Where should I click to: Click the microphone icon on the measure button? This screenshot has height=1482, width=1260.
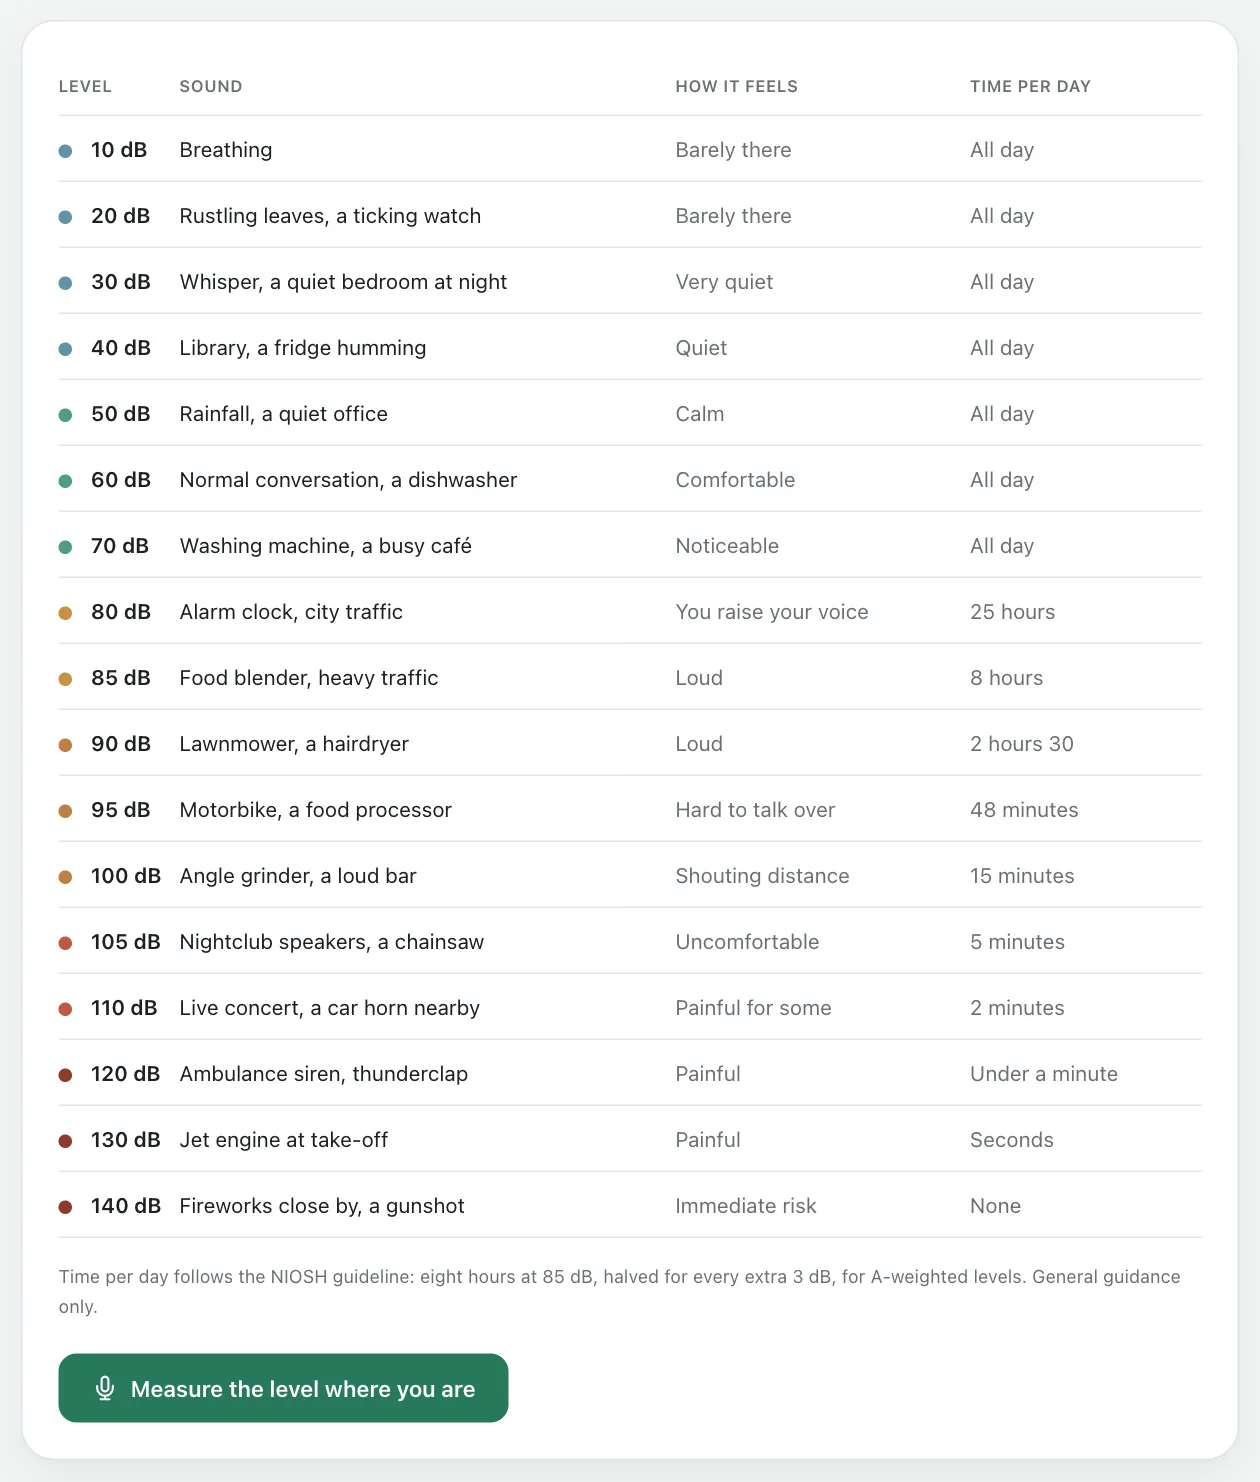coord(105,1388)
